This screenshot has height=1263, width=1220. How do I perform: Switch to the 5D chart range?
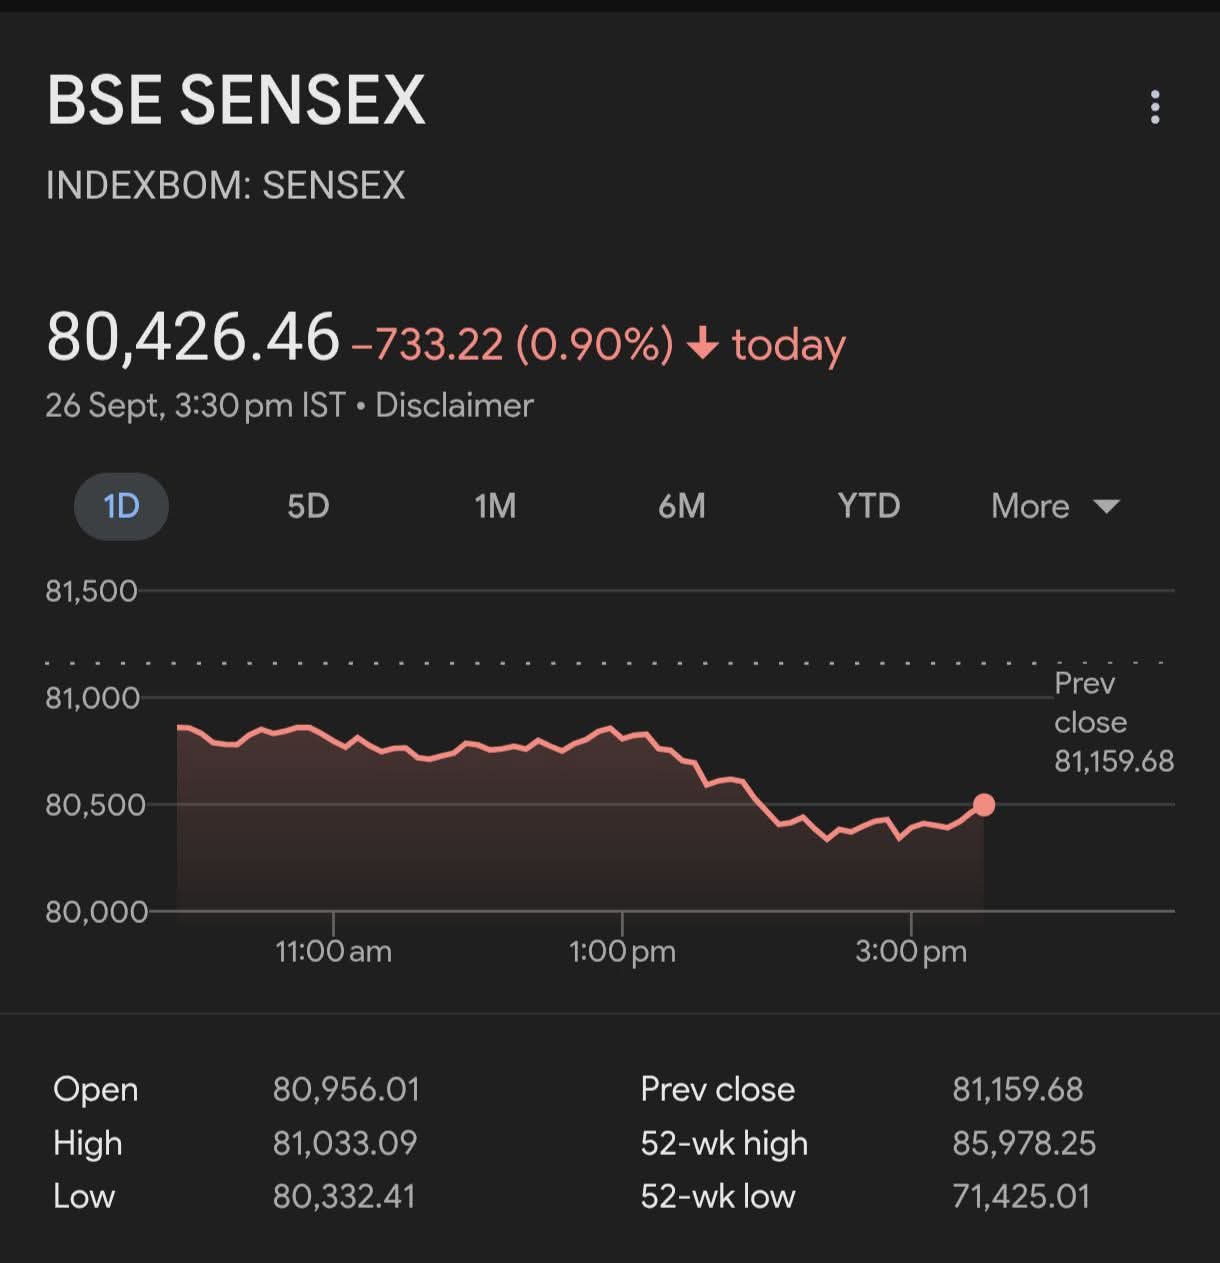pos(308,506)
